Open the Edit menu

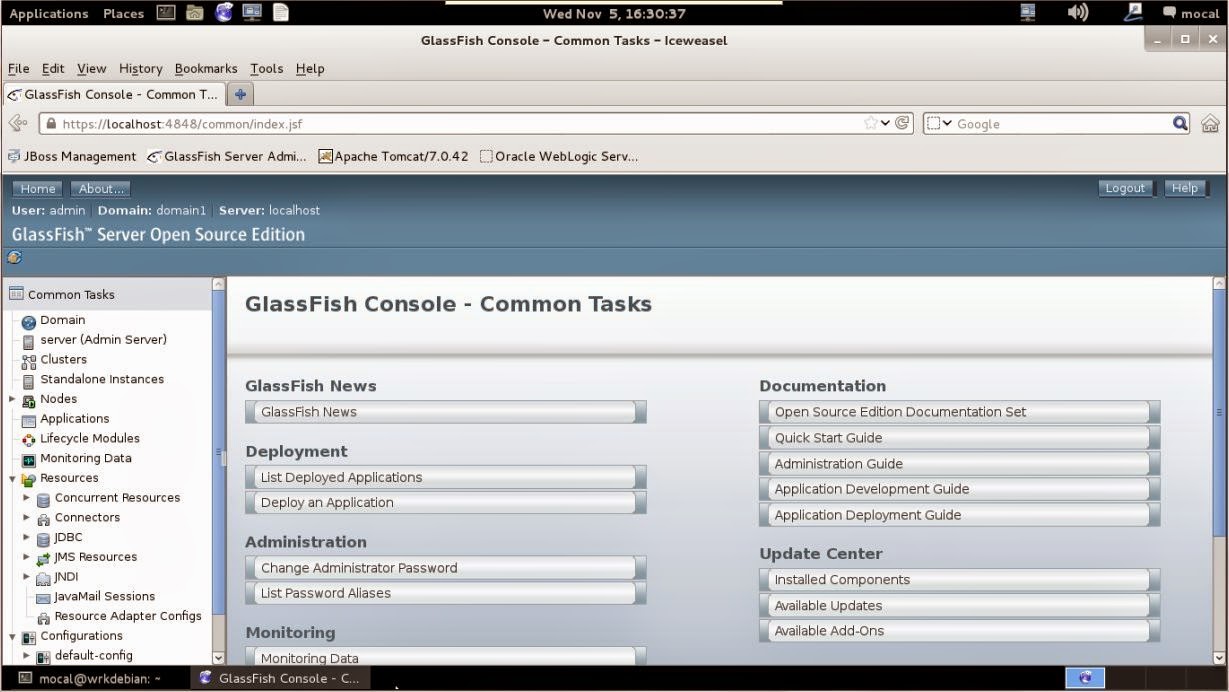[53, 68]
